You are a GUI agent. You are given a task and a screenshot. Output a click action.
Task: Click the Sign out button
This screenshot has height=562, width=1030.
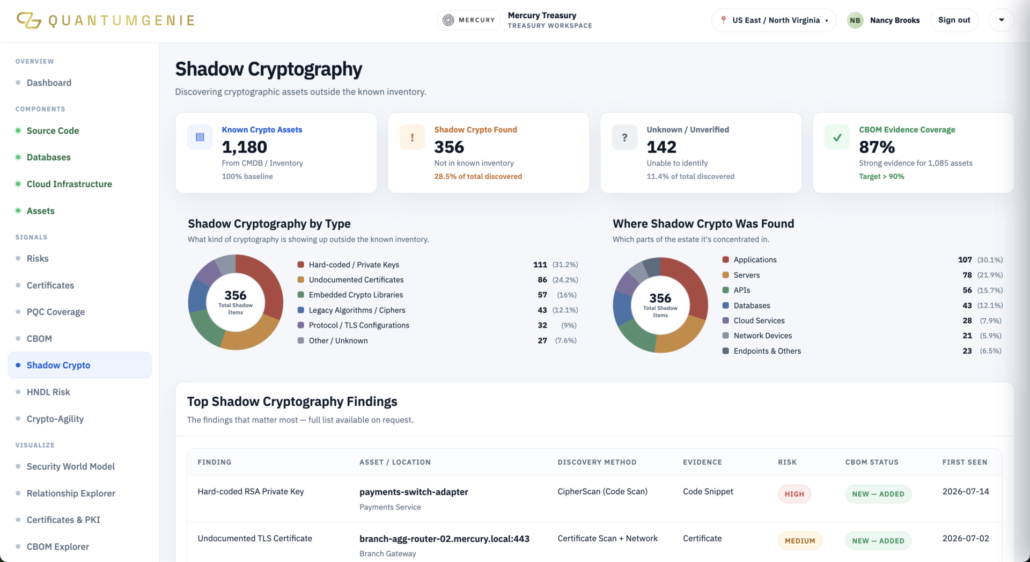[x=954, y=20]
